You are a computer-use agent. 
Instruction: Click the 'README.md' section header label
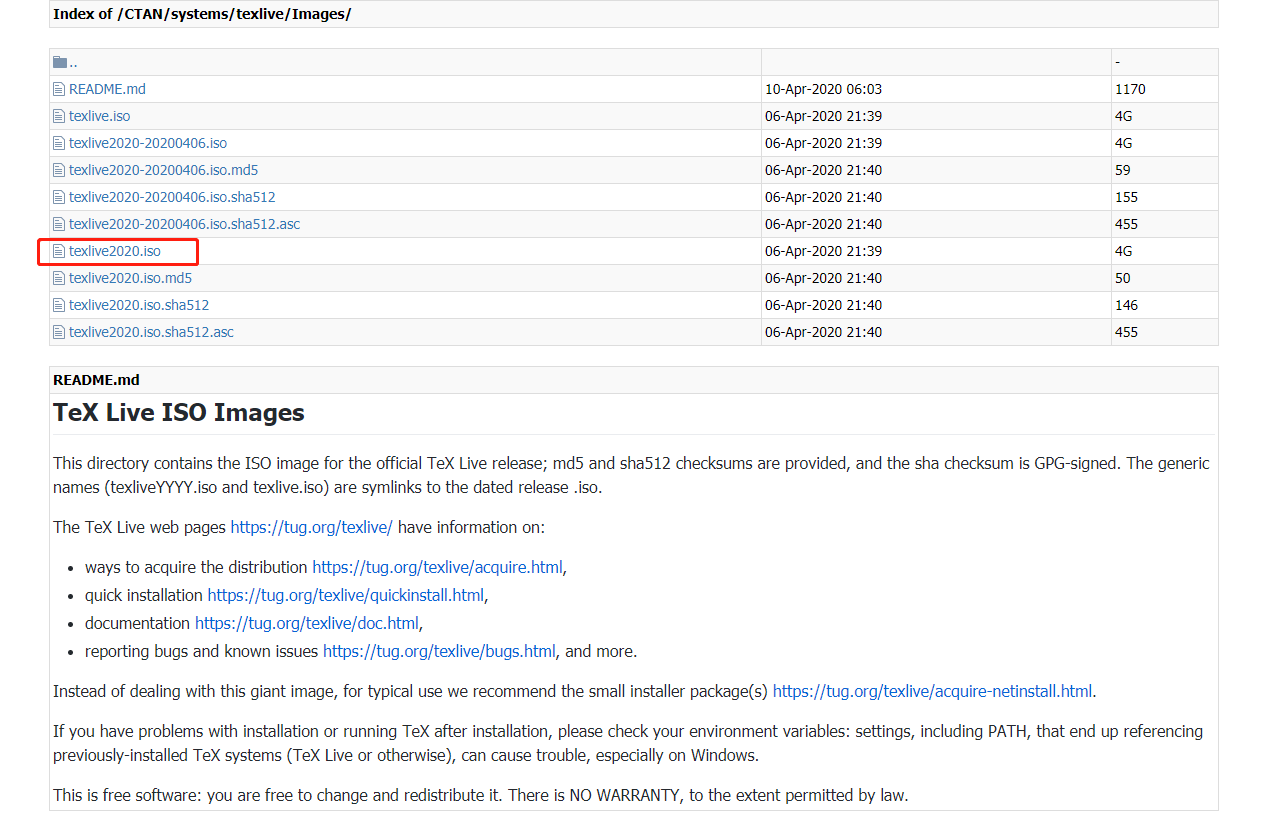point(96,380)
